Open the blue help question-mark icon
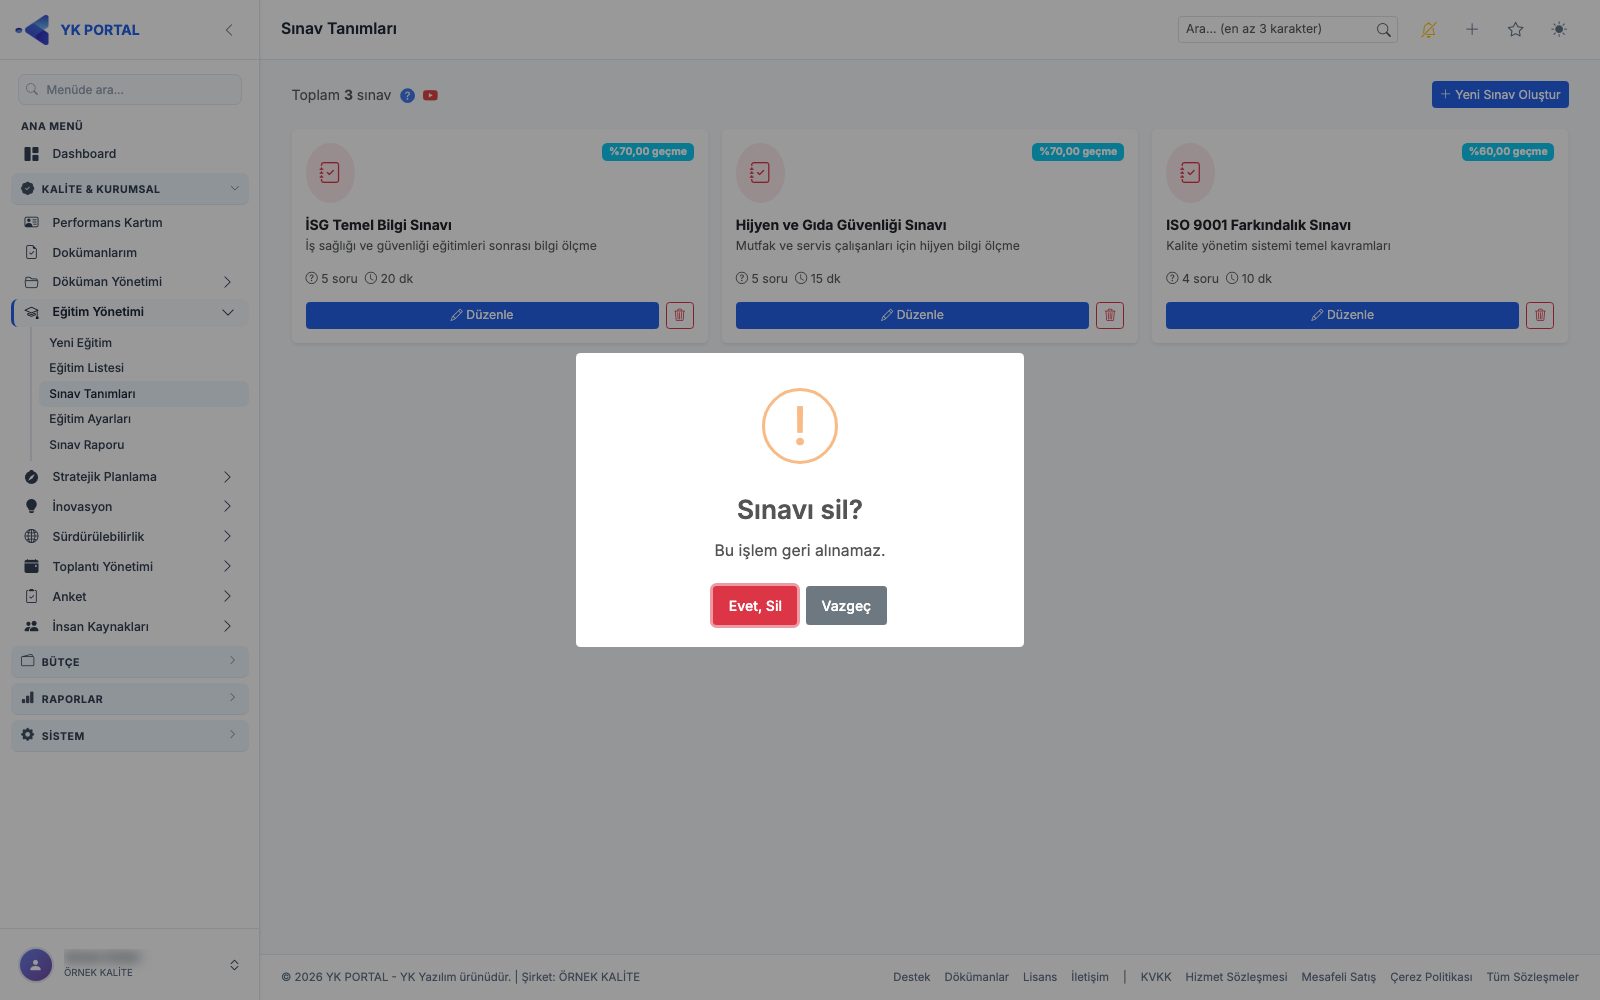Image resolution: width=1600 pixels, height=1000 pixels. coord(407,96)
